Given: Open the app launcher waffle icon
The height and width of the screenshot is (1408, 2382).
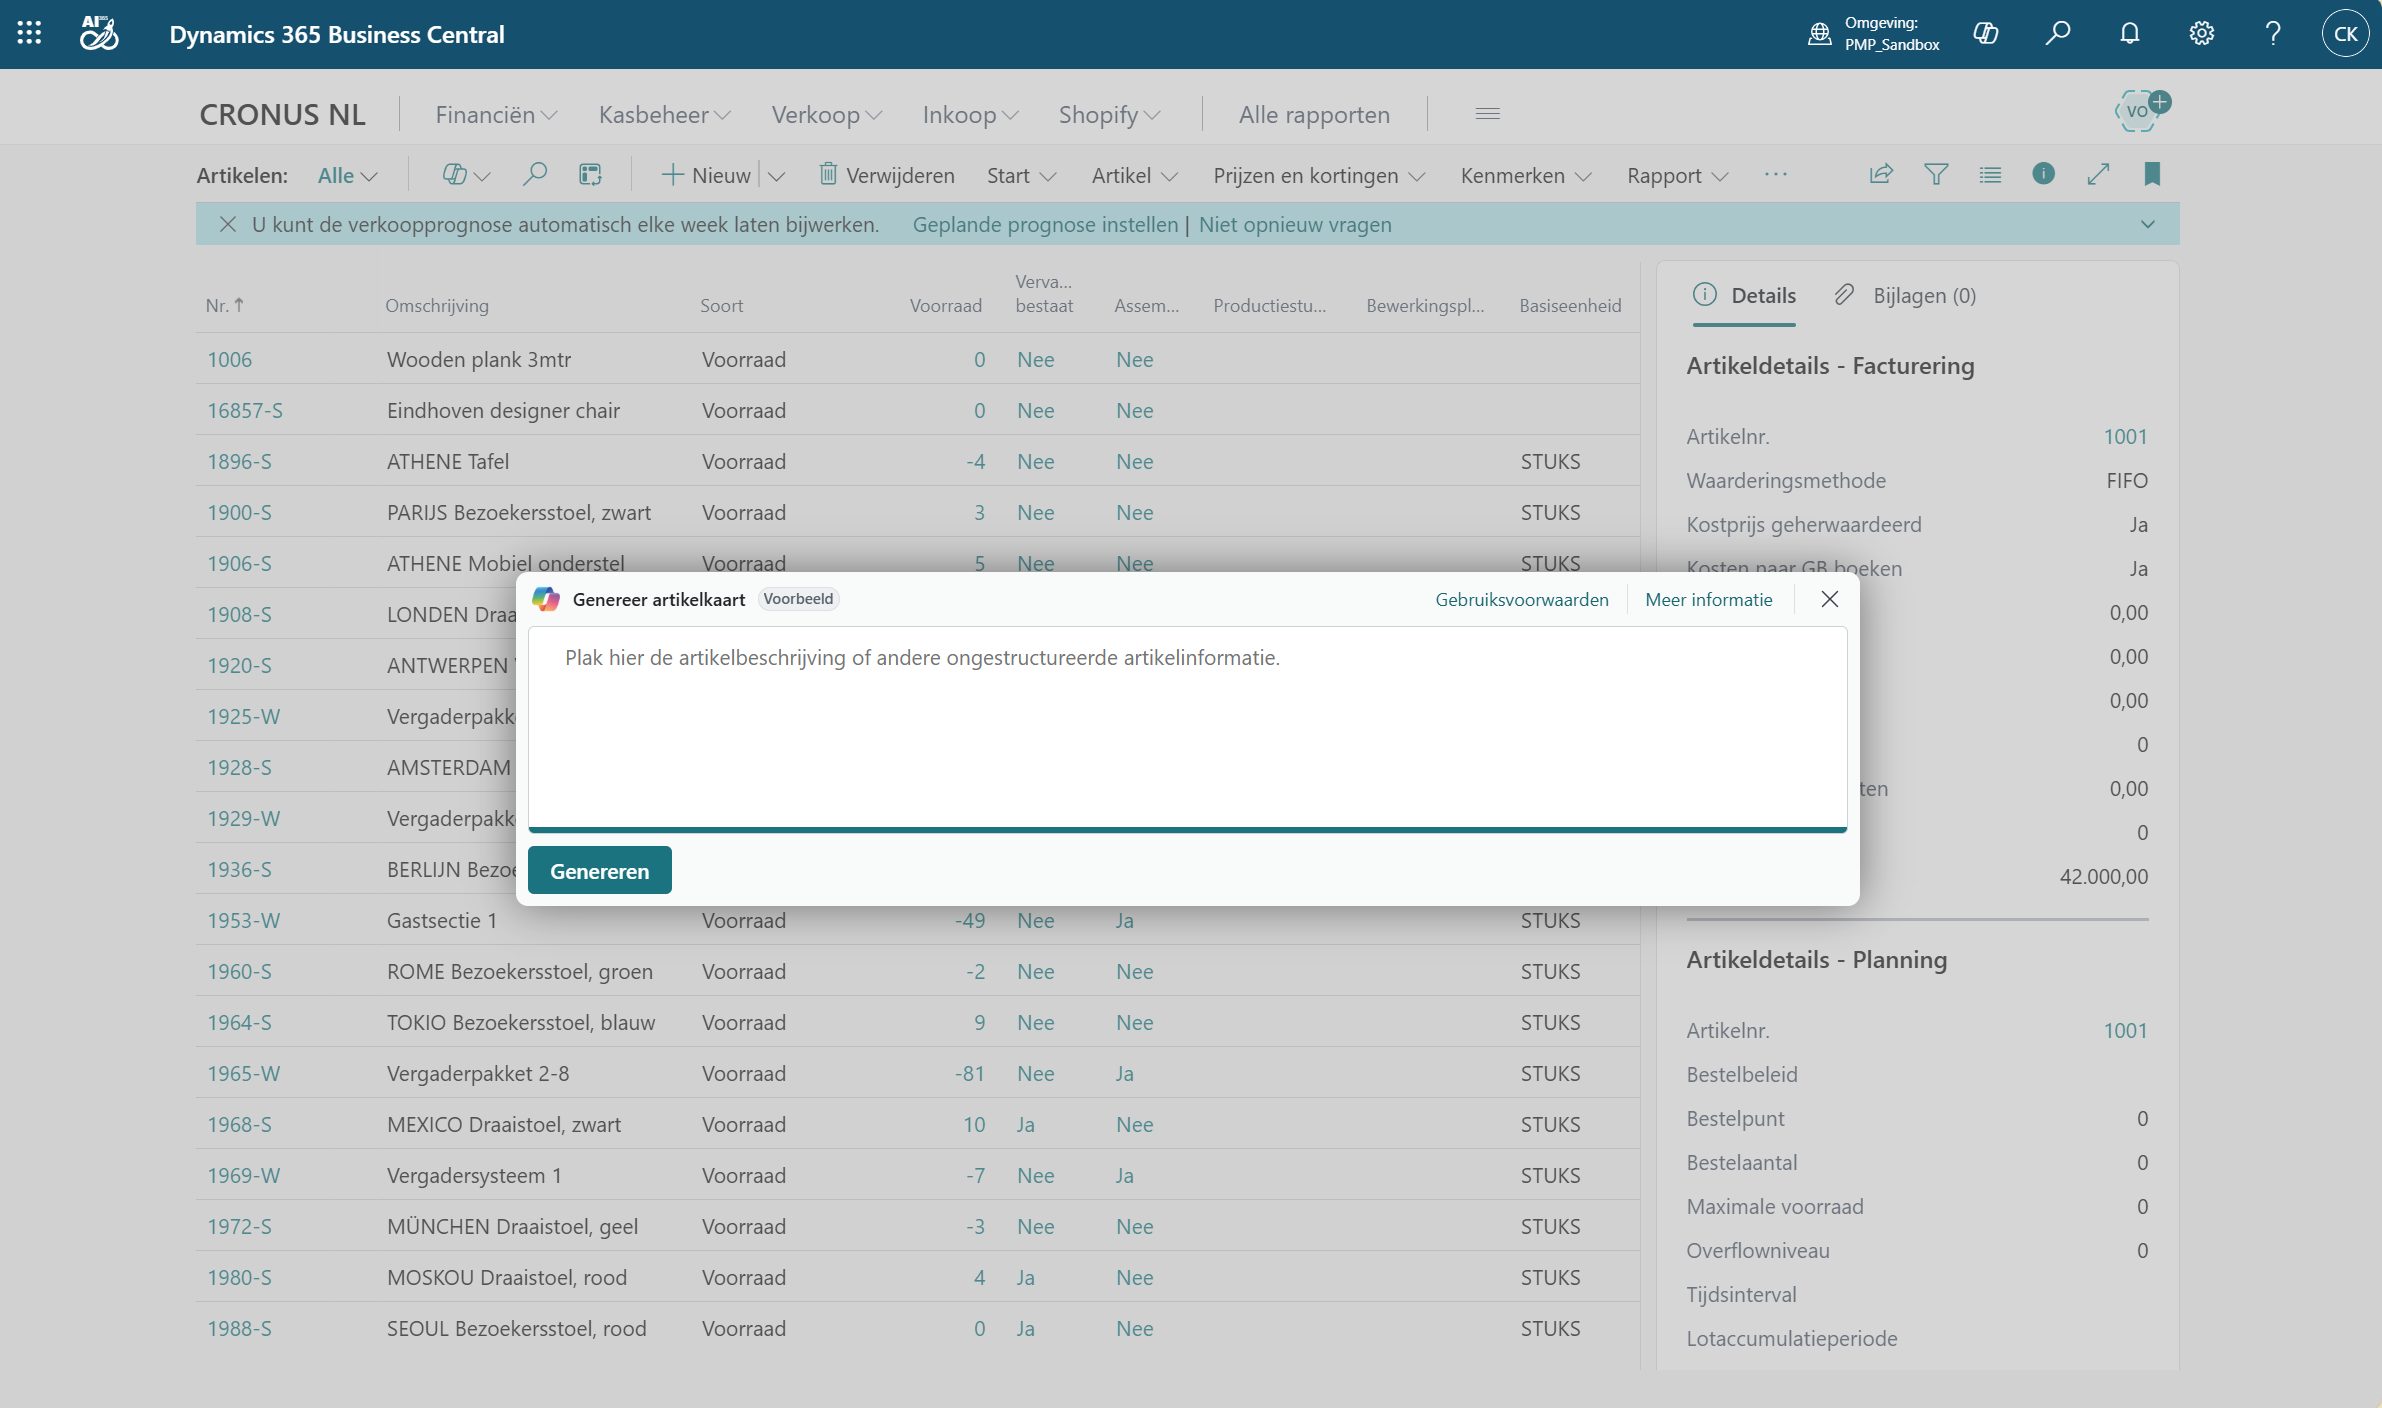Looking at the screenshot, I should click(29, 34).
